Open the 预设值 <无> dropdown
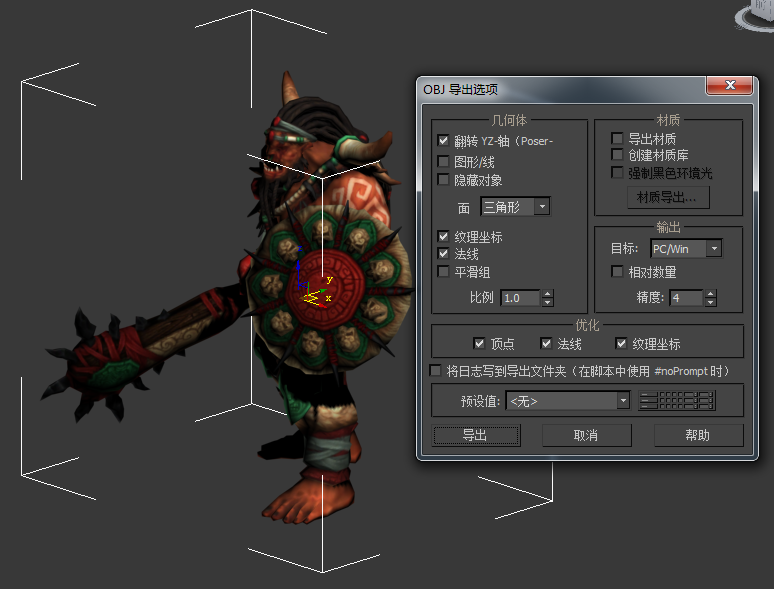Viewport: 774px width, 589px height. (x=568, y=400)
